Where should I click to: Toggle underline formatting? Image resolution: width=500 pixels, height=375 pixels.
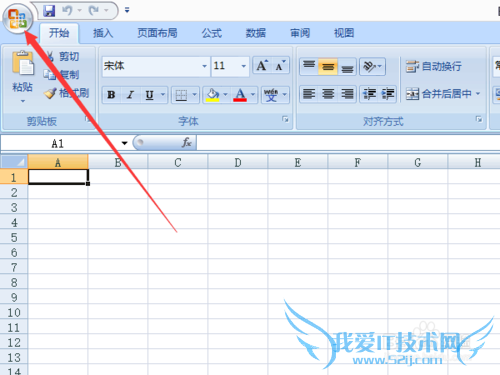150,95
